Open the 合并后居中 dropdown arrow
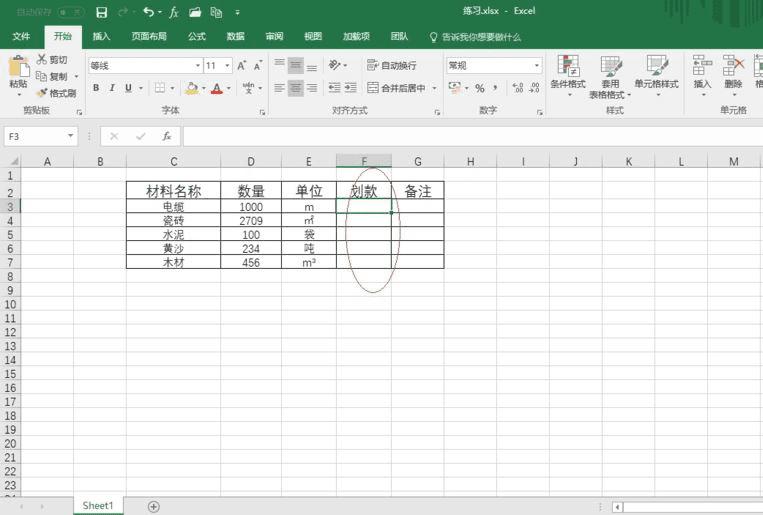This screenshot has width=763, height=515. [435, 88]
